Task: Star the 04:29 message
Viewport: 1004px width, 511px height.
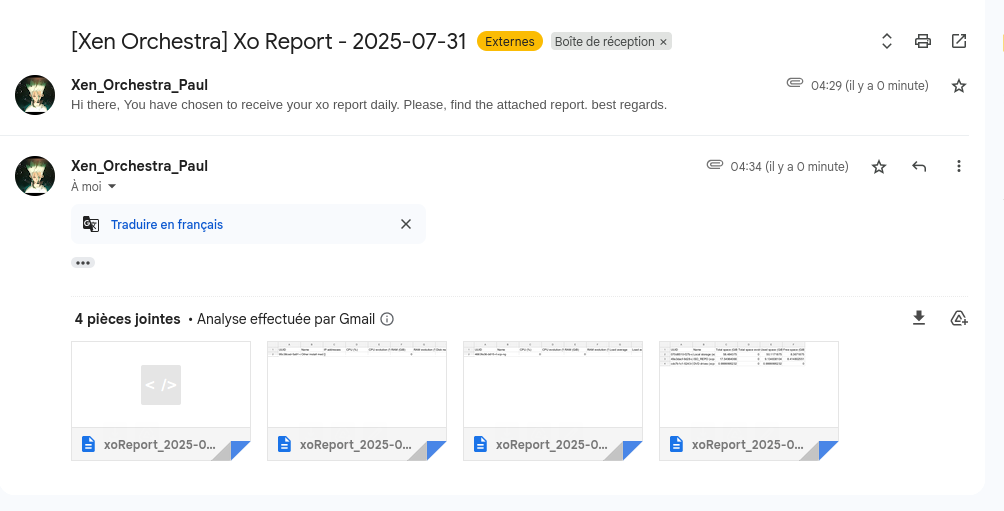Action: pyautogui.click(x=959, y=86)
